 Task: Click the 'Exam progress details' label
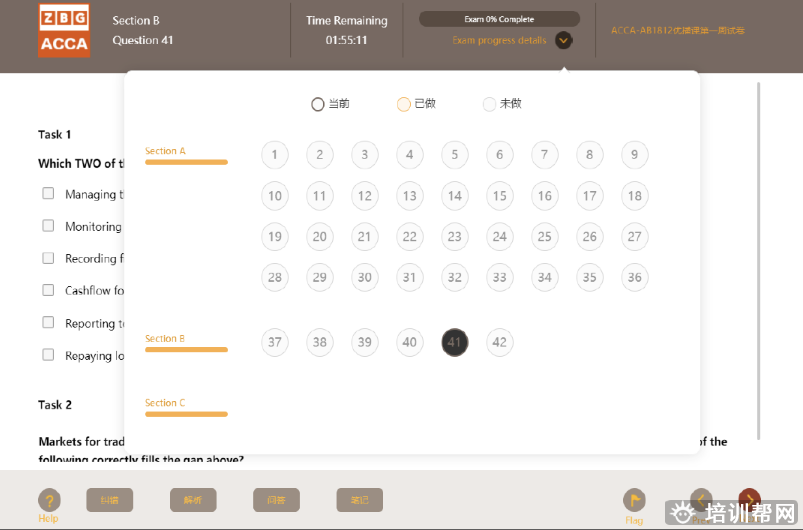(499, 41)
